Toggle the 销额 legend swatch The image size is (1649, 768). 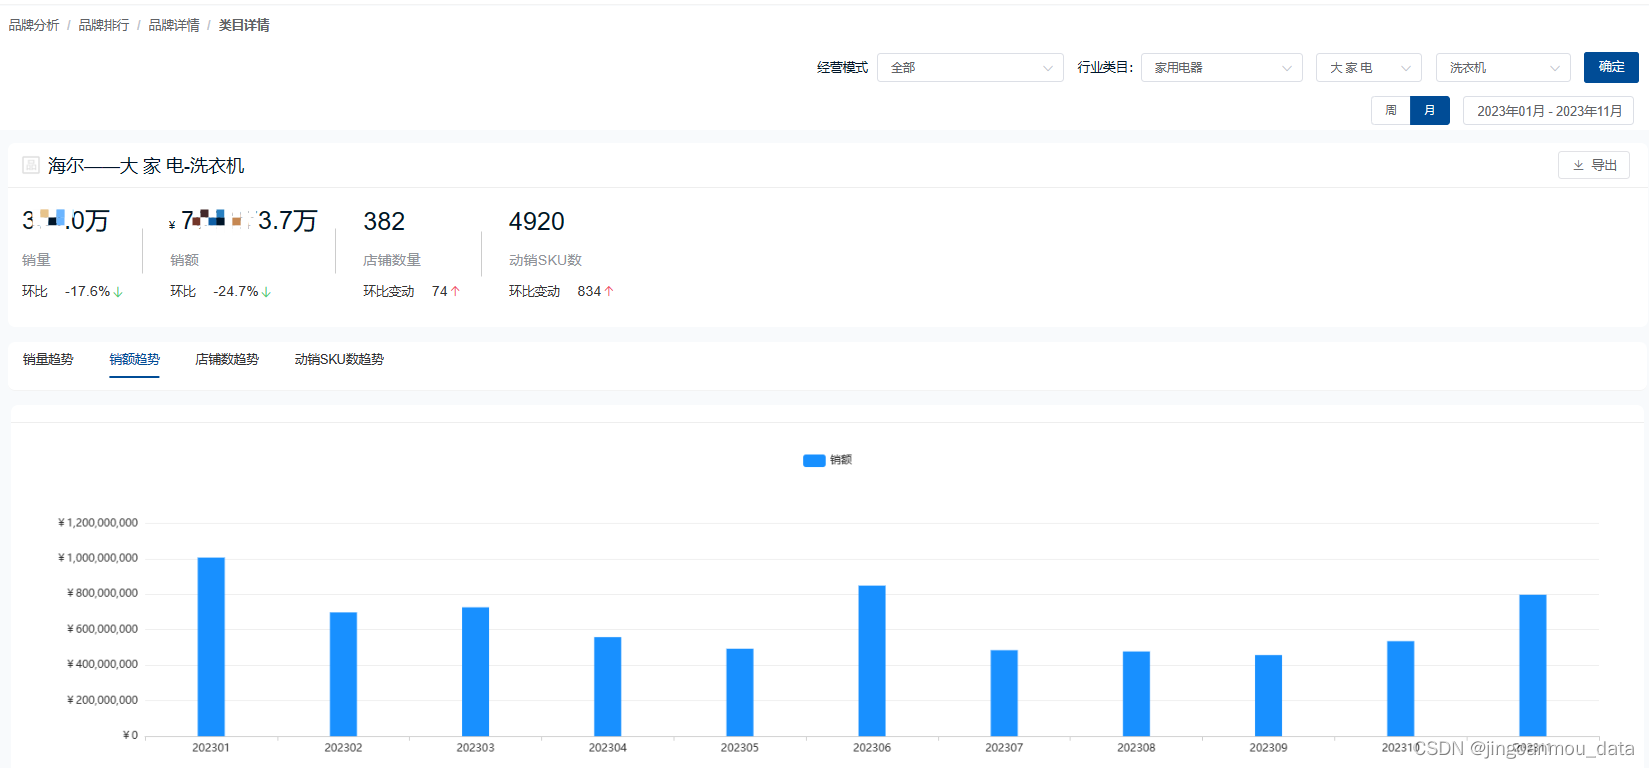(x=814, y=460)
